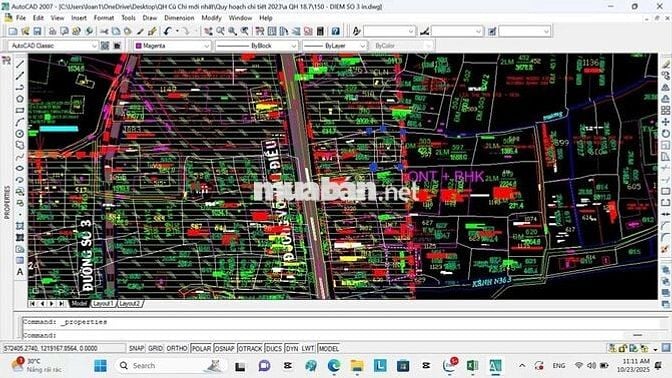Expand the undo history dropdown arrow

click(x=177, y=31)
